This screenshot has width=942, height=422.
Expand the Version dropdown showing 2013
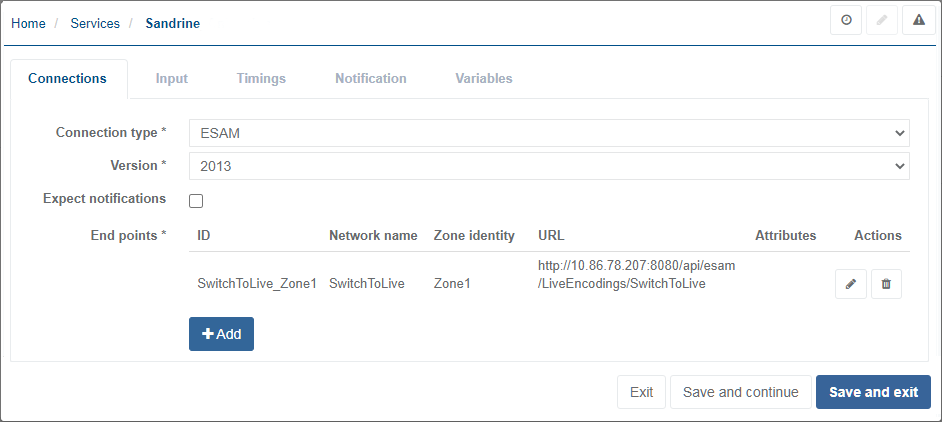(549, 166)
